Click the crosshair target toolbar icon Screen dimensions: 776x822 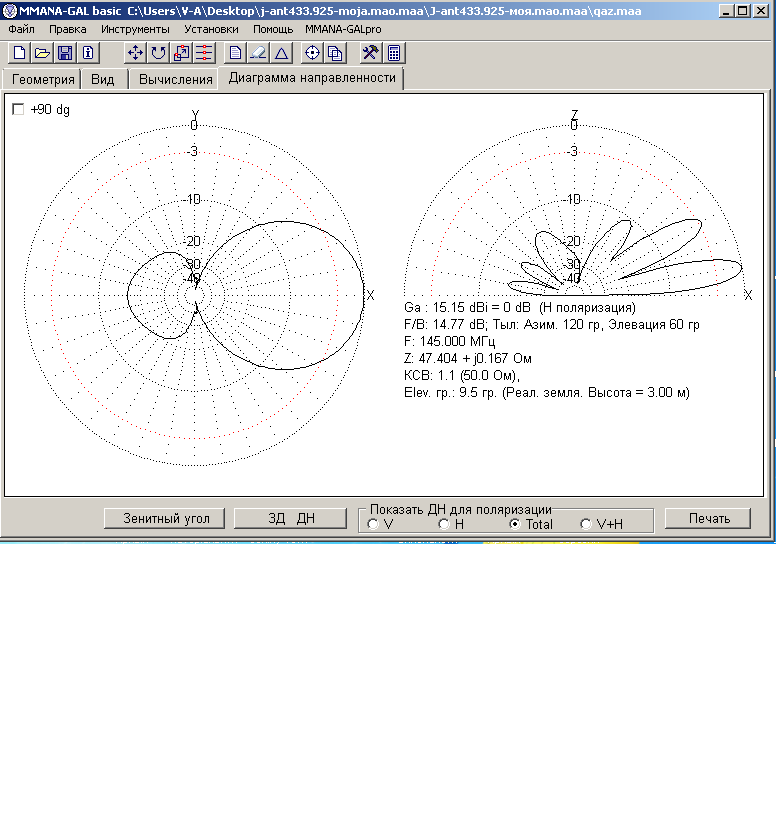coord(311,53)
